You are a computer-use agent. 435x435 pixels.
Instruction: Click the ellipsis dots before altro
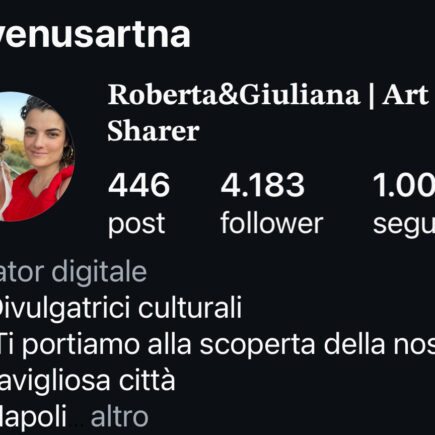(79, 425)
